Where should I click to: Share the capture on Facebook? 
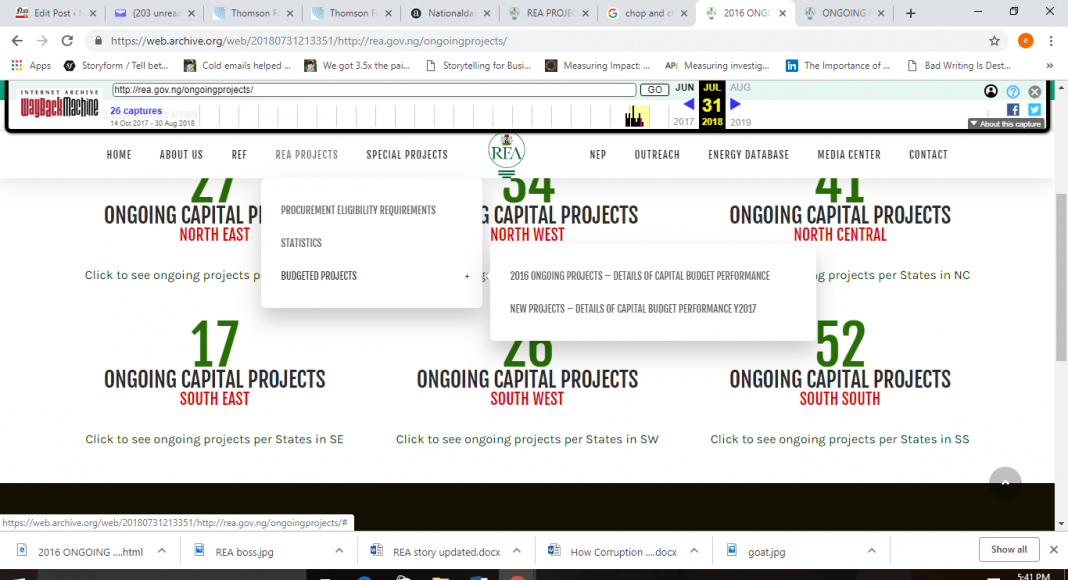tap(1013, 109)
